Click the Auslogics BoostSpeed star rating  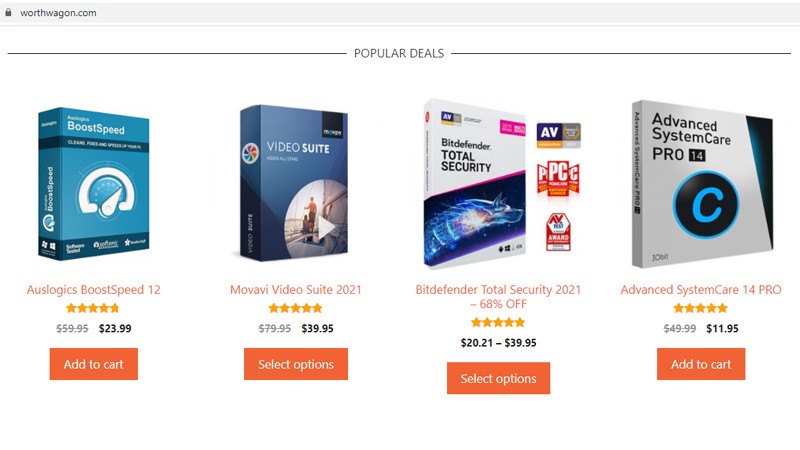(94, 308)
